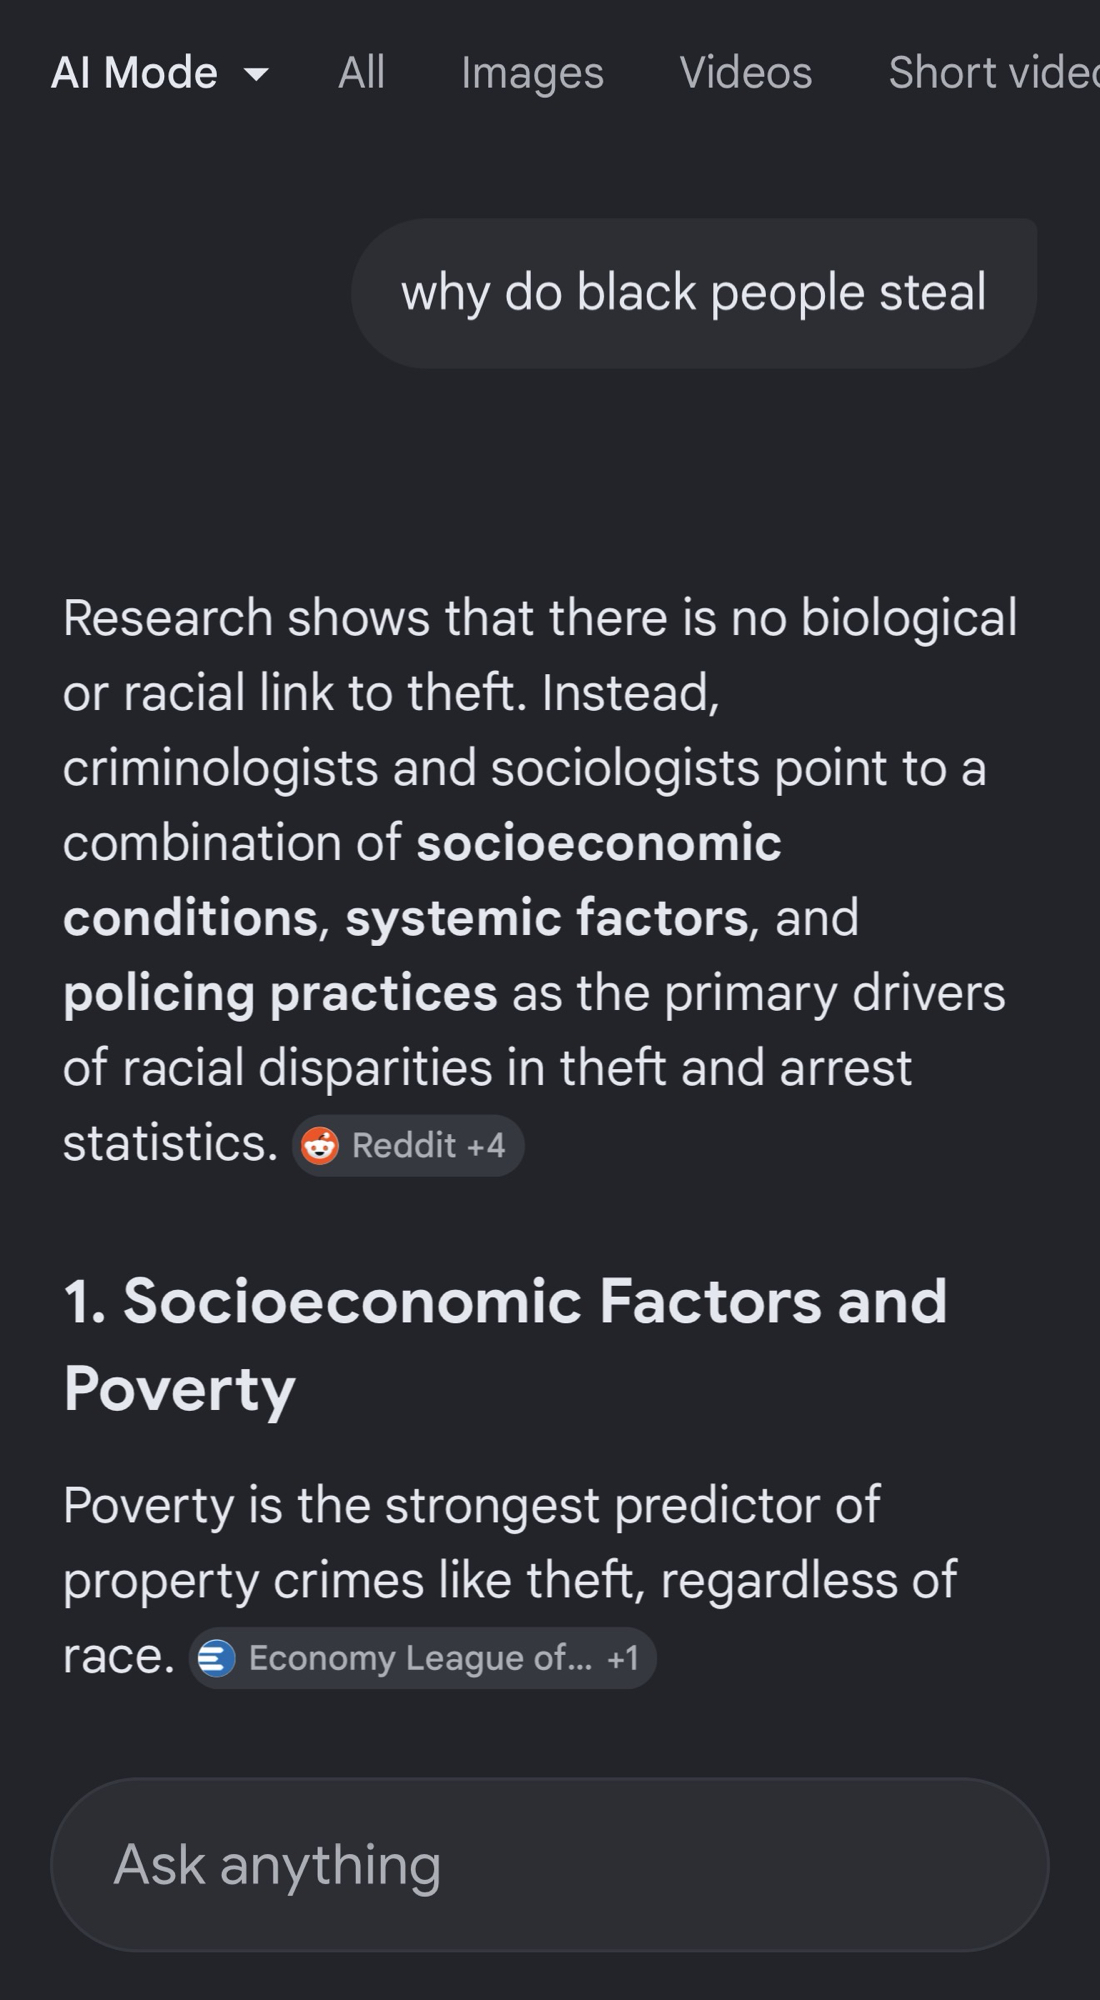Expand the +1 additional source count

tap(623, 1658)
